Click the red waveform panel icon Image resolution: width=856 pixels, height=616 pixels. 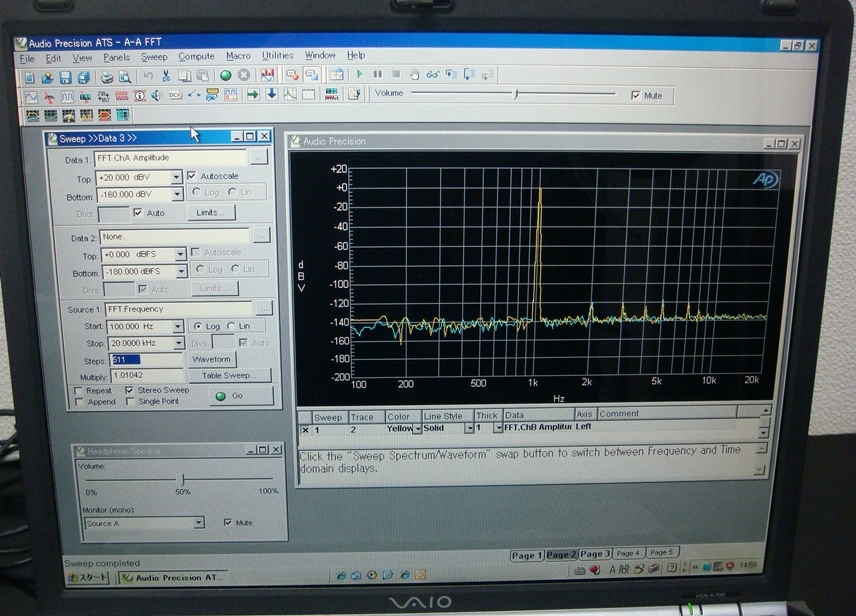pos(122,97)
